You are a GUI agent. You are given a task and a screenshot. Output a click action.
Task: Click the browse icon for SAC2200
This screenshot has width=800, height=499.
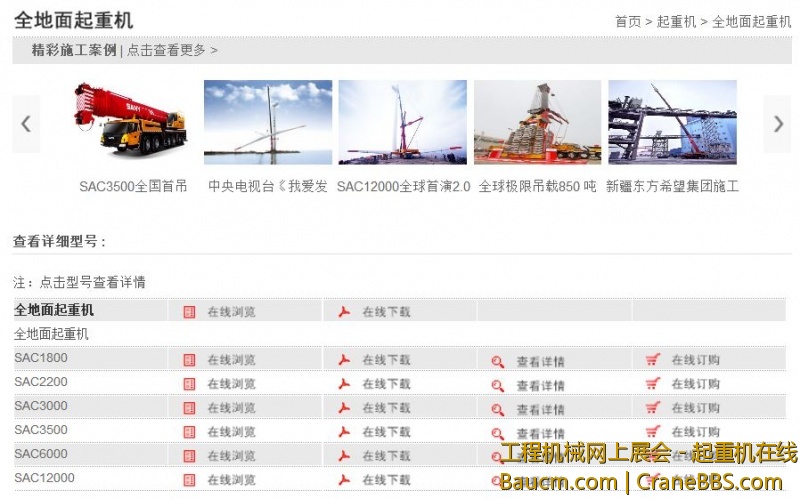[x=189, y=384]
